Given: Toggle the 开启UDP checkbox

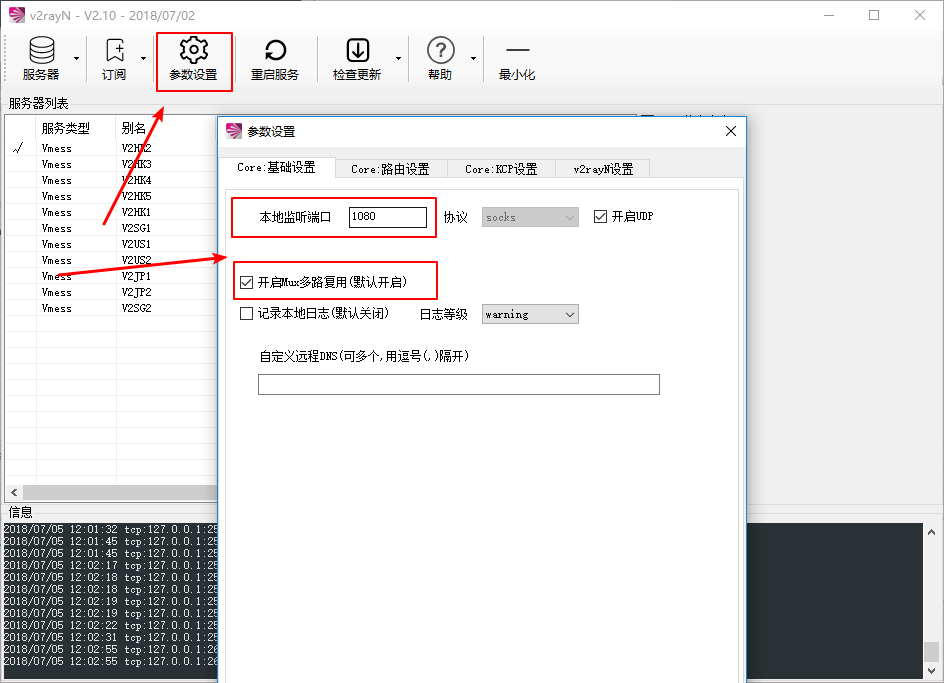Looking at the screenshot, I should 600,216.
